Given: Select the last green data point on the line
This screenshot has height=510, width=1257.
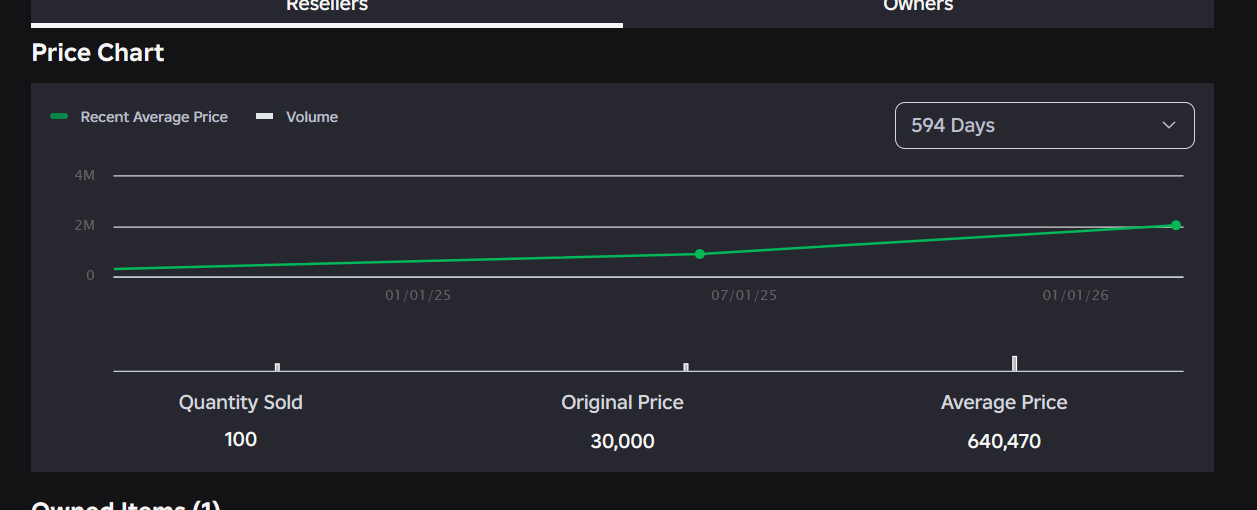Looking at the screenshot, I should pyautogui.click(x=1176, y=225).
